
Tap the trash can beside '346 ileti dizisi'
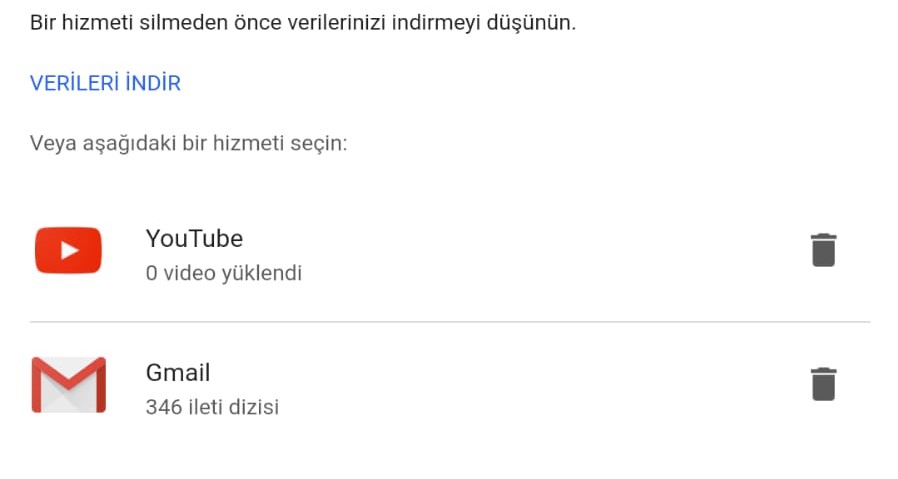coord(824,384)
